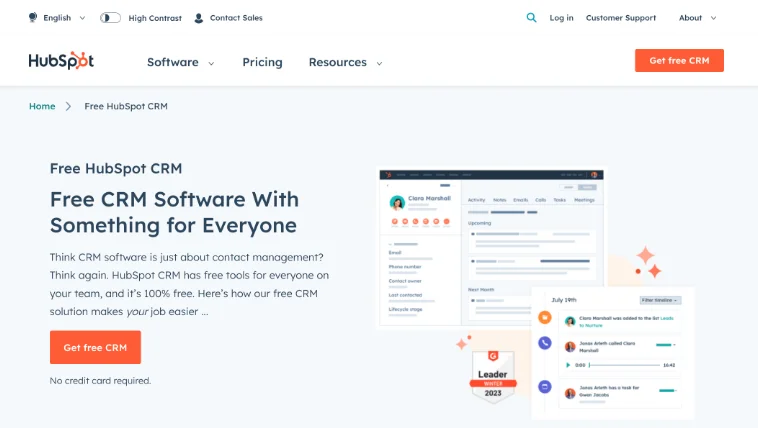
Task: Toggle the High Contrast switch
Action: (110, 18)
